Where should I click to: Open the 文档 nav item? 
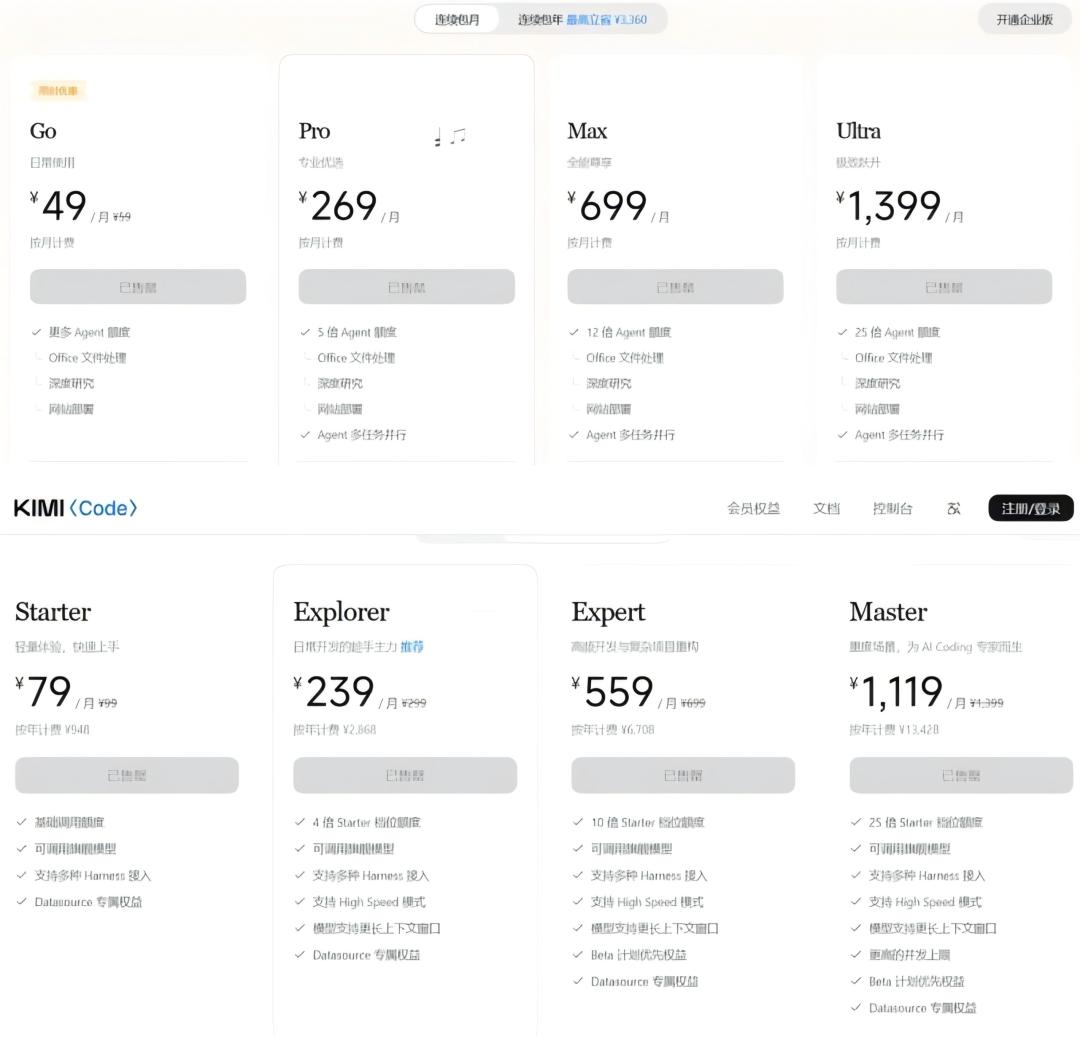(x=827, y=508)
